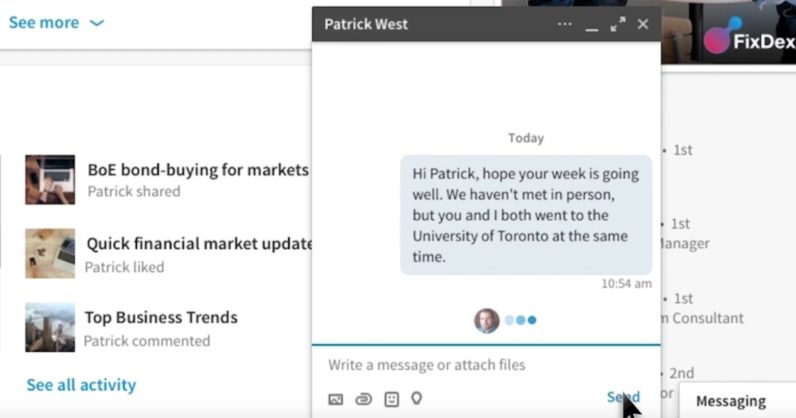Screen dimensions: 796x418
Task: Open the three-dot chat options menu
Action: click(565, 24)
